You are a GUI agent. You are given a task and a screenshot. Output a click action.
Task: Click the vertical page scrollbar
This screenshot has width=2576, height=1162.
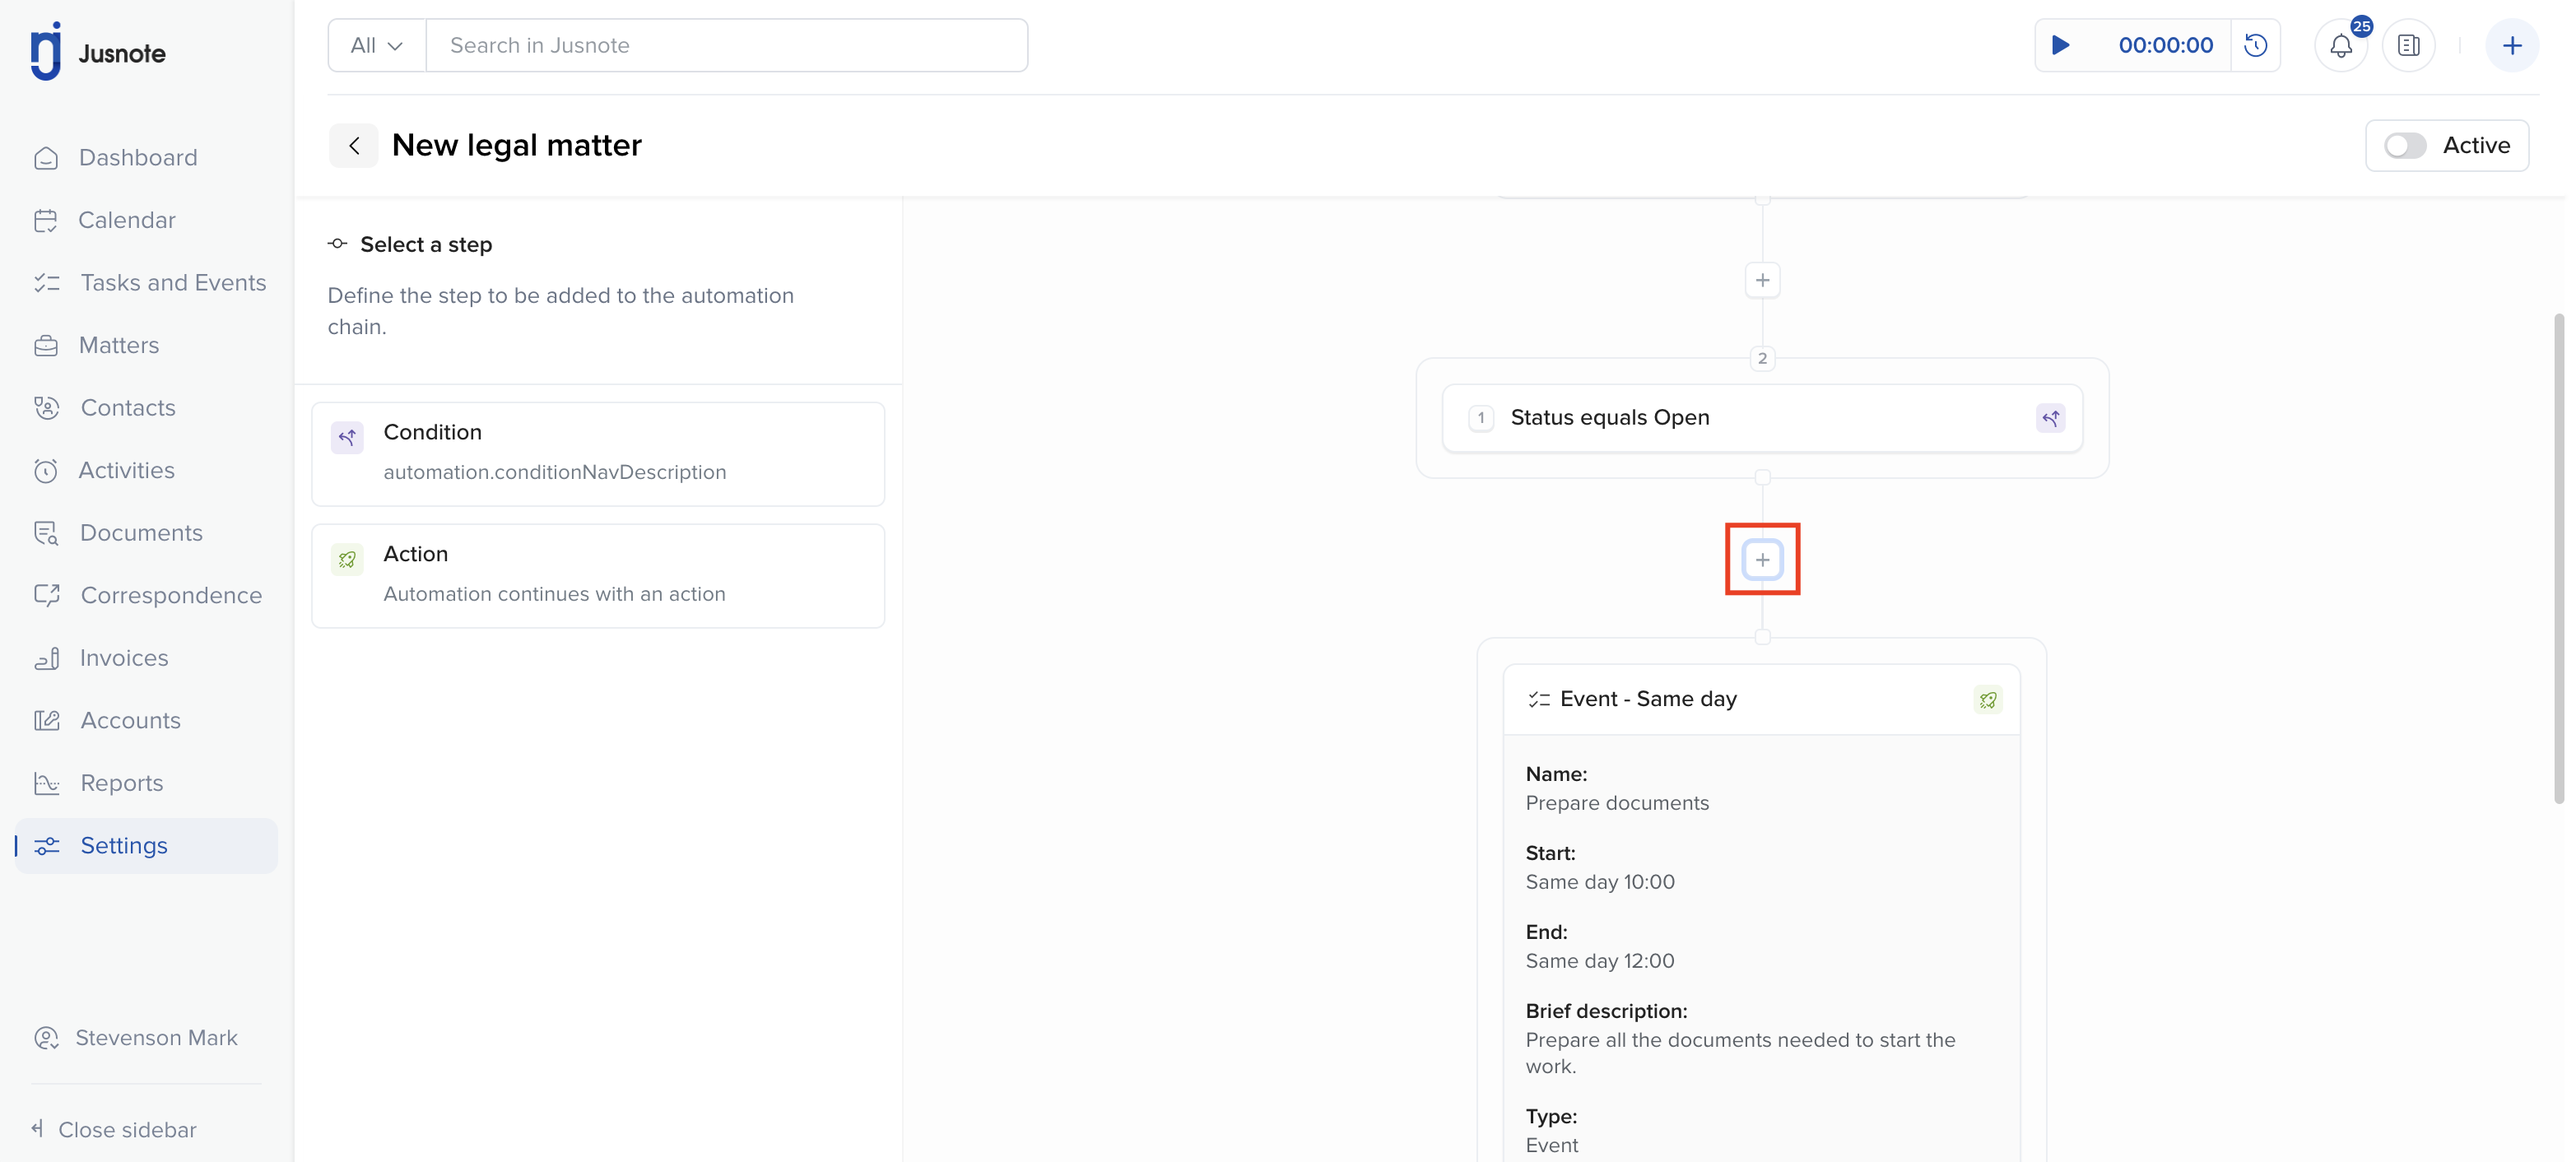tap(2558, 558)
